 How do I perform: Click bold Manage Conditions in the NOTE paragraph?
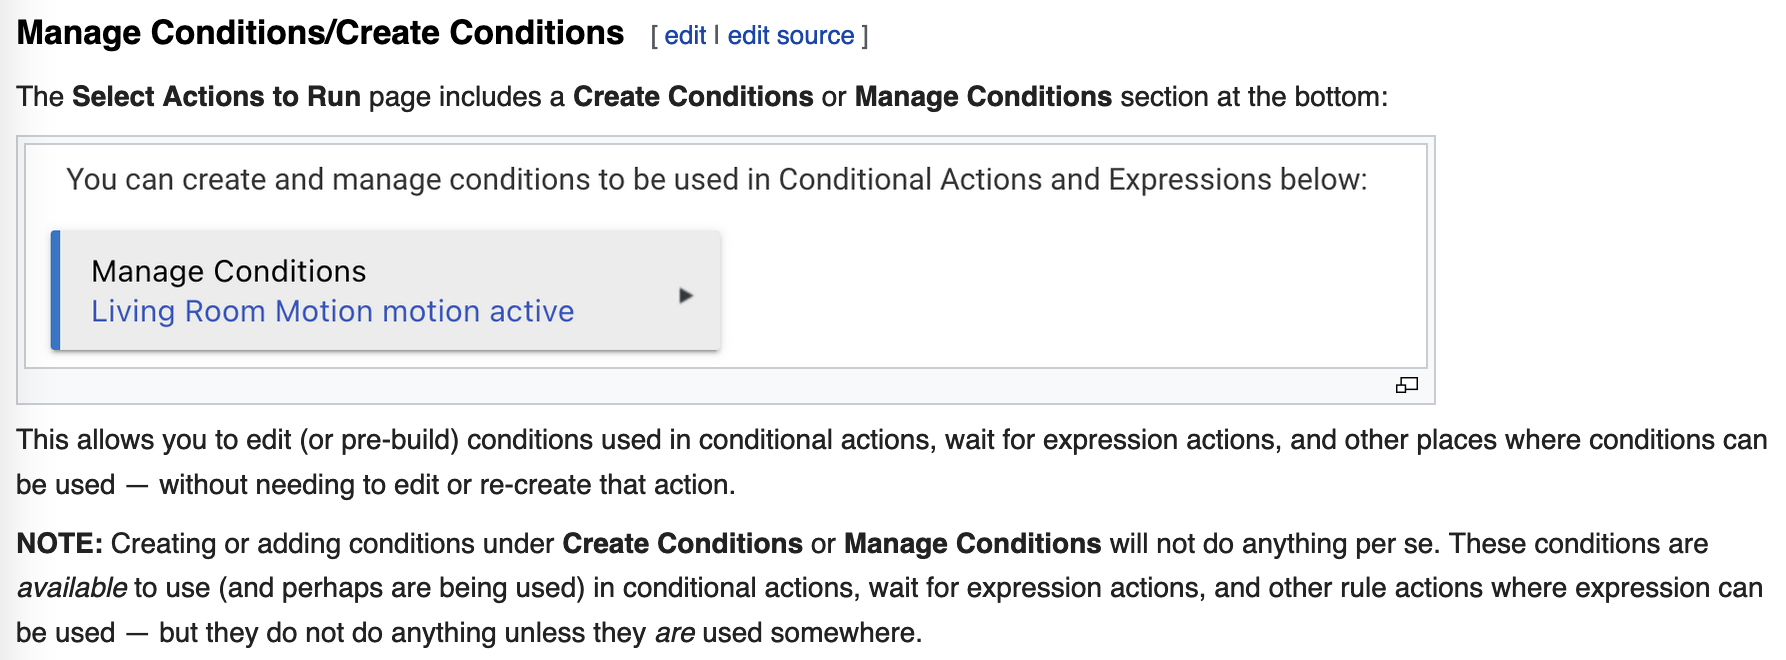click(973, 543)
